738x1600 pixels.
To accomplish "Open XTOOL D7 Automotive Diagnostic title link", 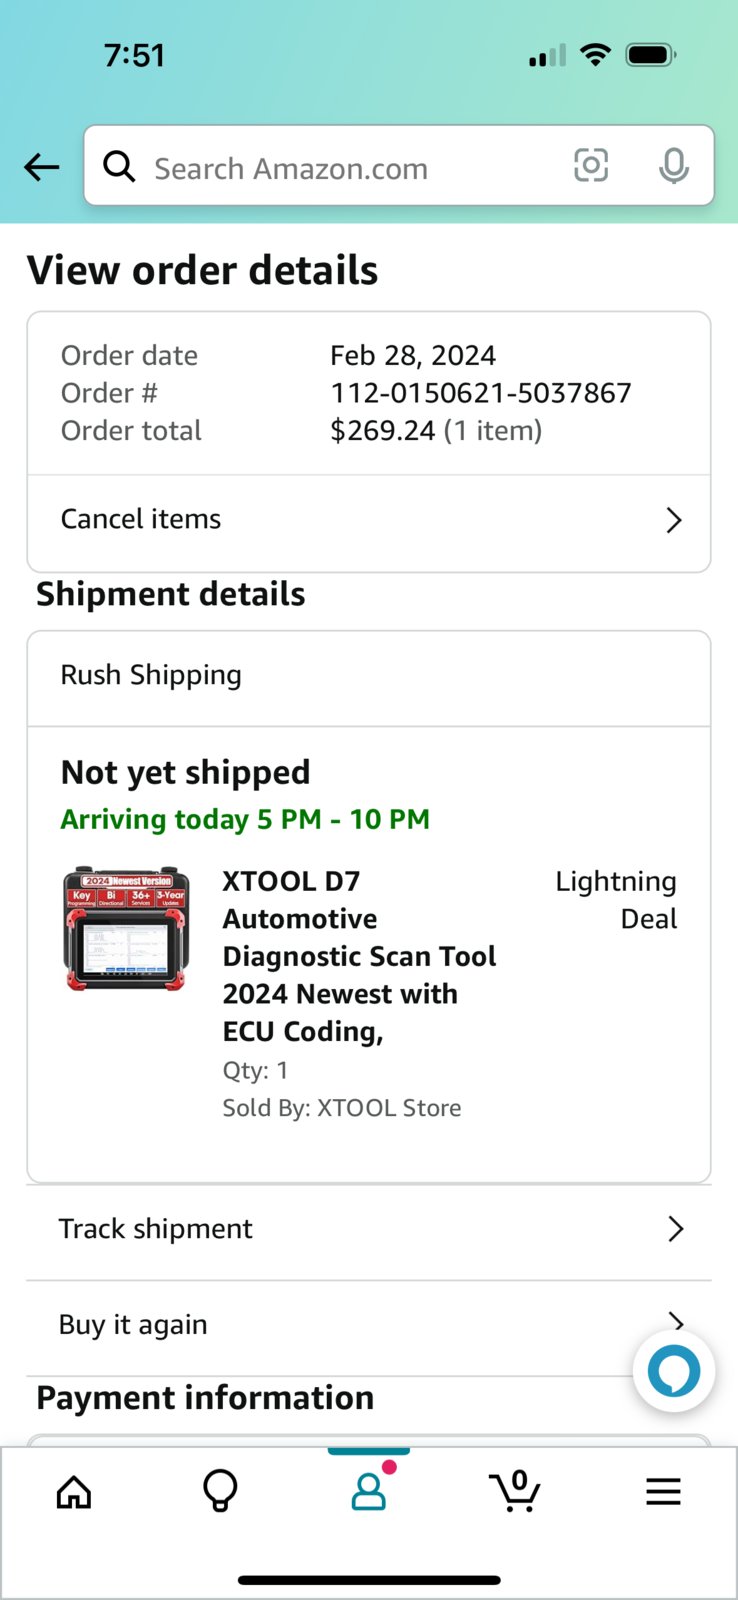I will (x=360, y=956).
